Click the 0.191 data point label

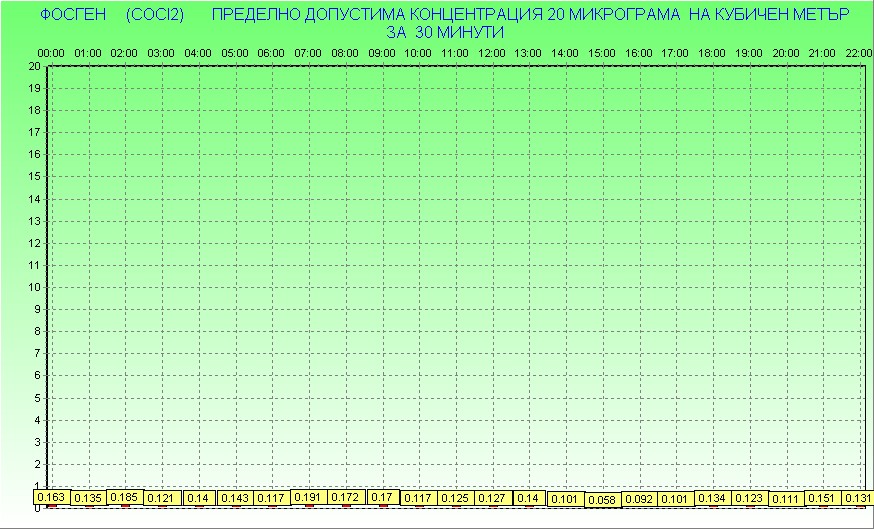pos(308,496)
